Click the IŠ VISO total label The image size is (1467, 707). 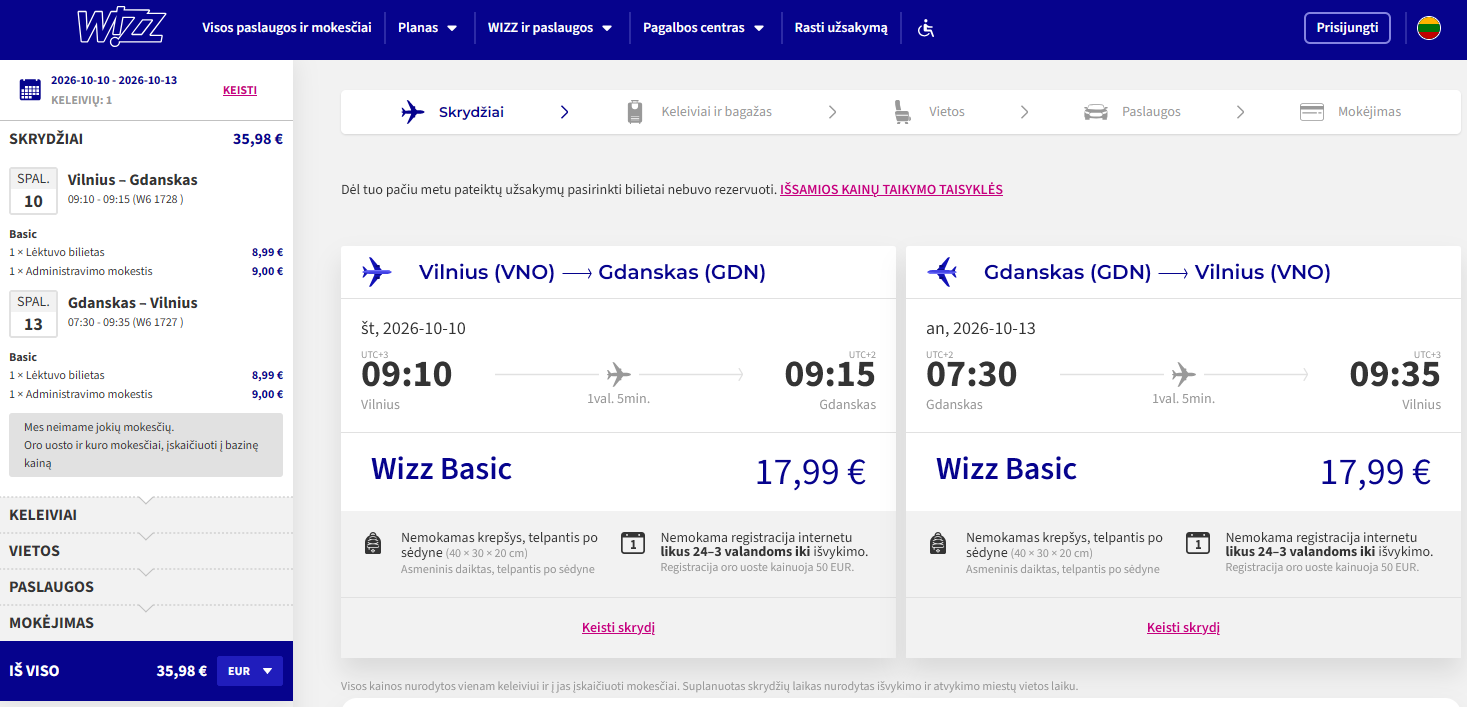coord(34,671)
